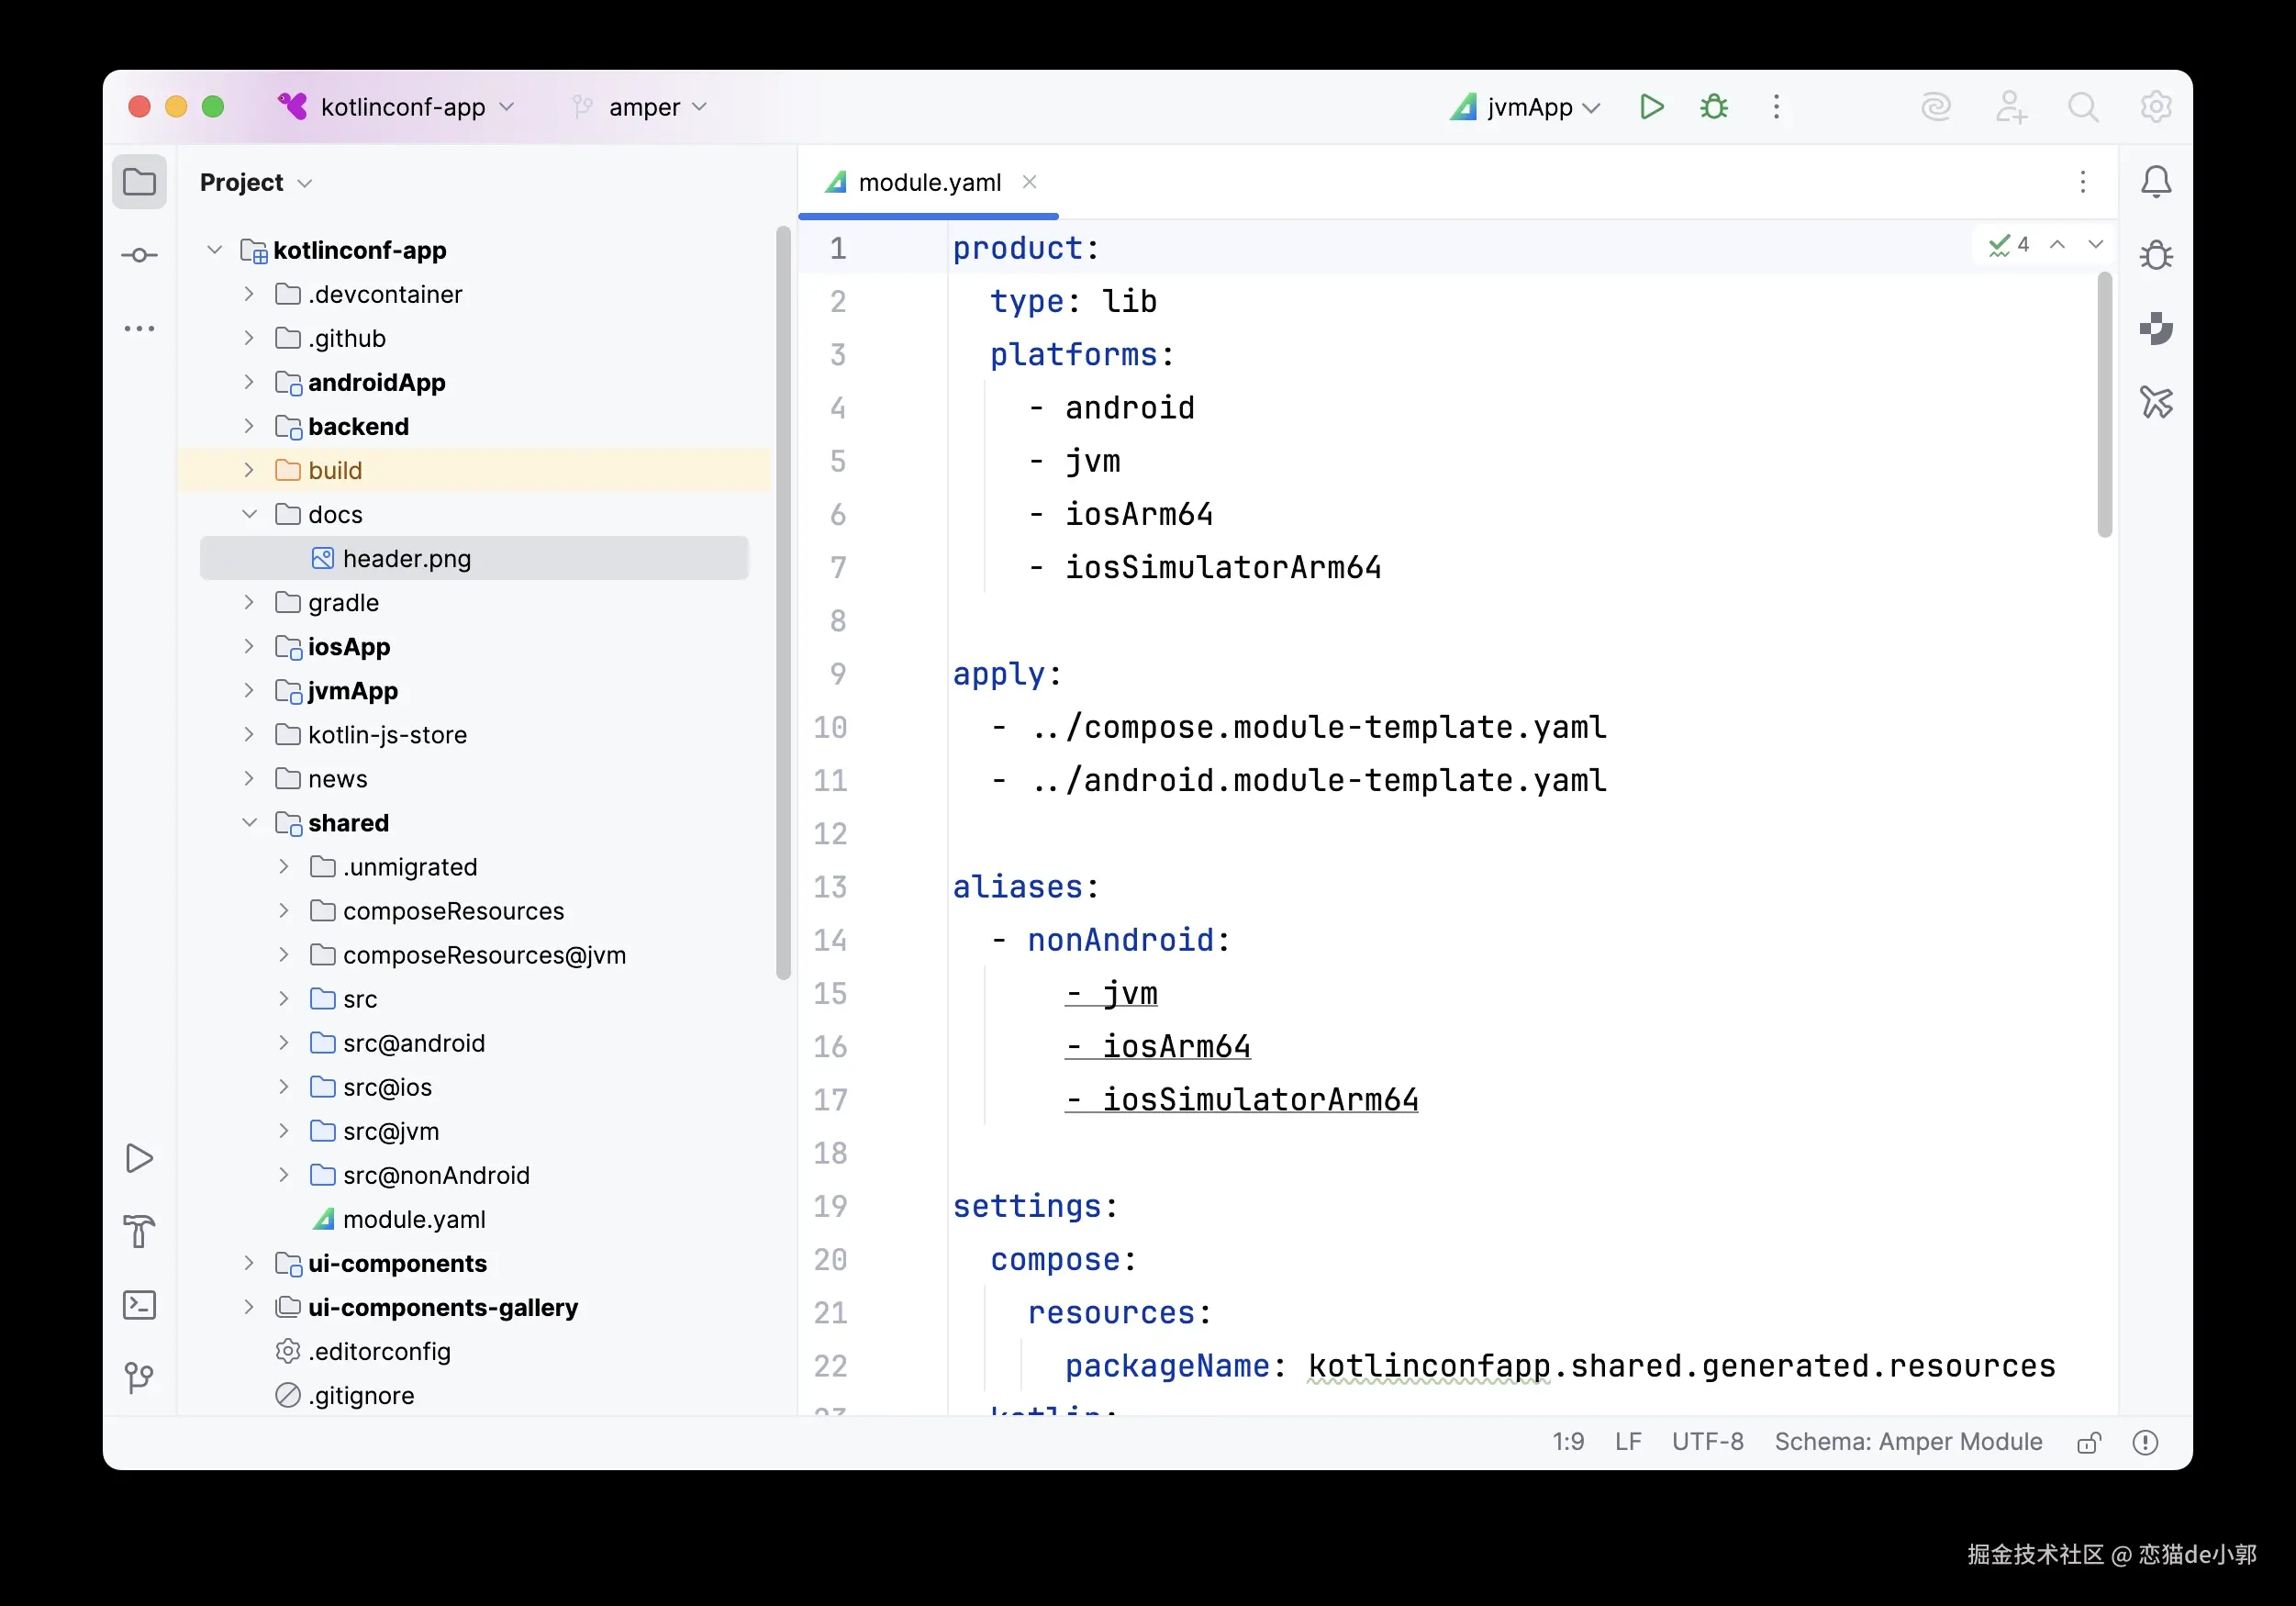Click the Debug bug icon
The image size is (2296, 1606).
click(1714, 107)
